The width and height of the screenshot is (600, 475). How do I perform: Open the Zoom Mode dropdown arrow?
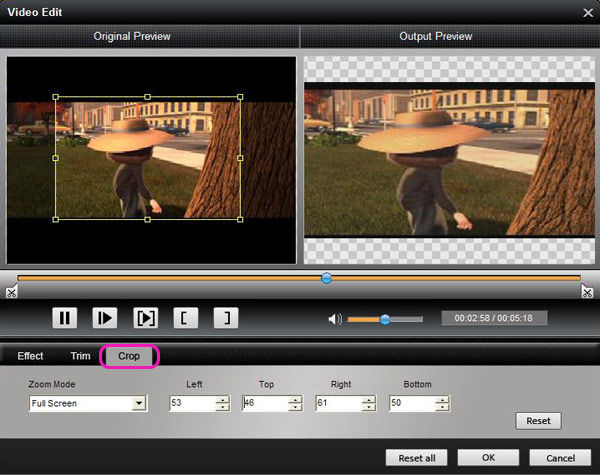[x=139, y=403]
